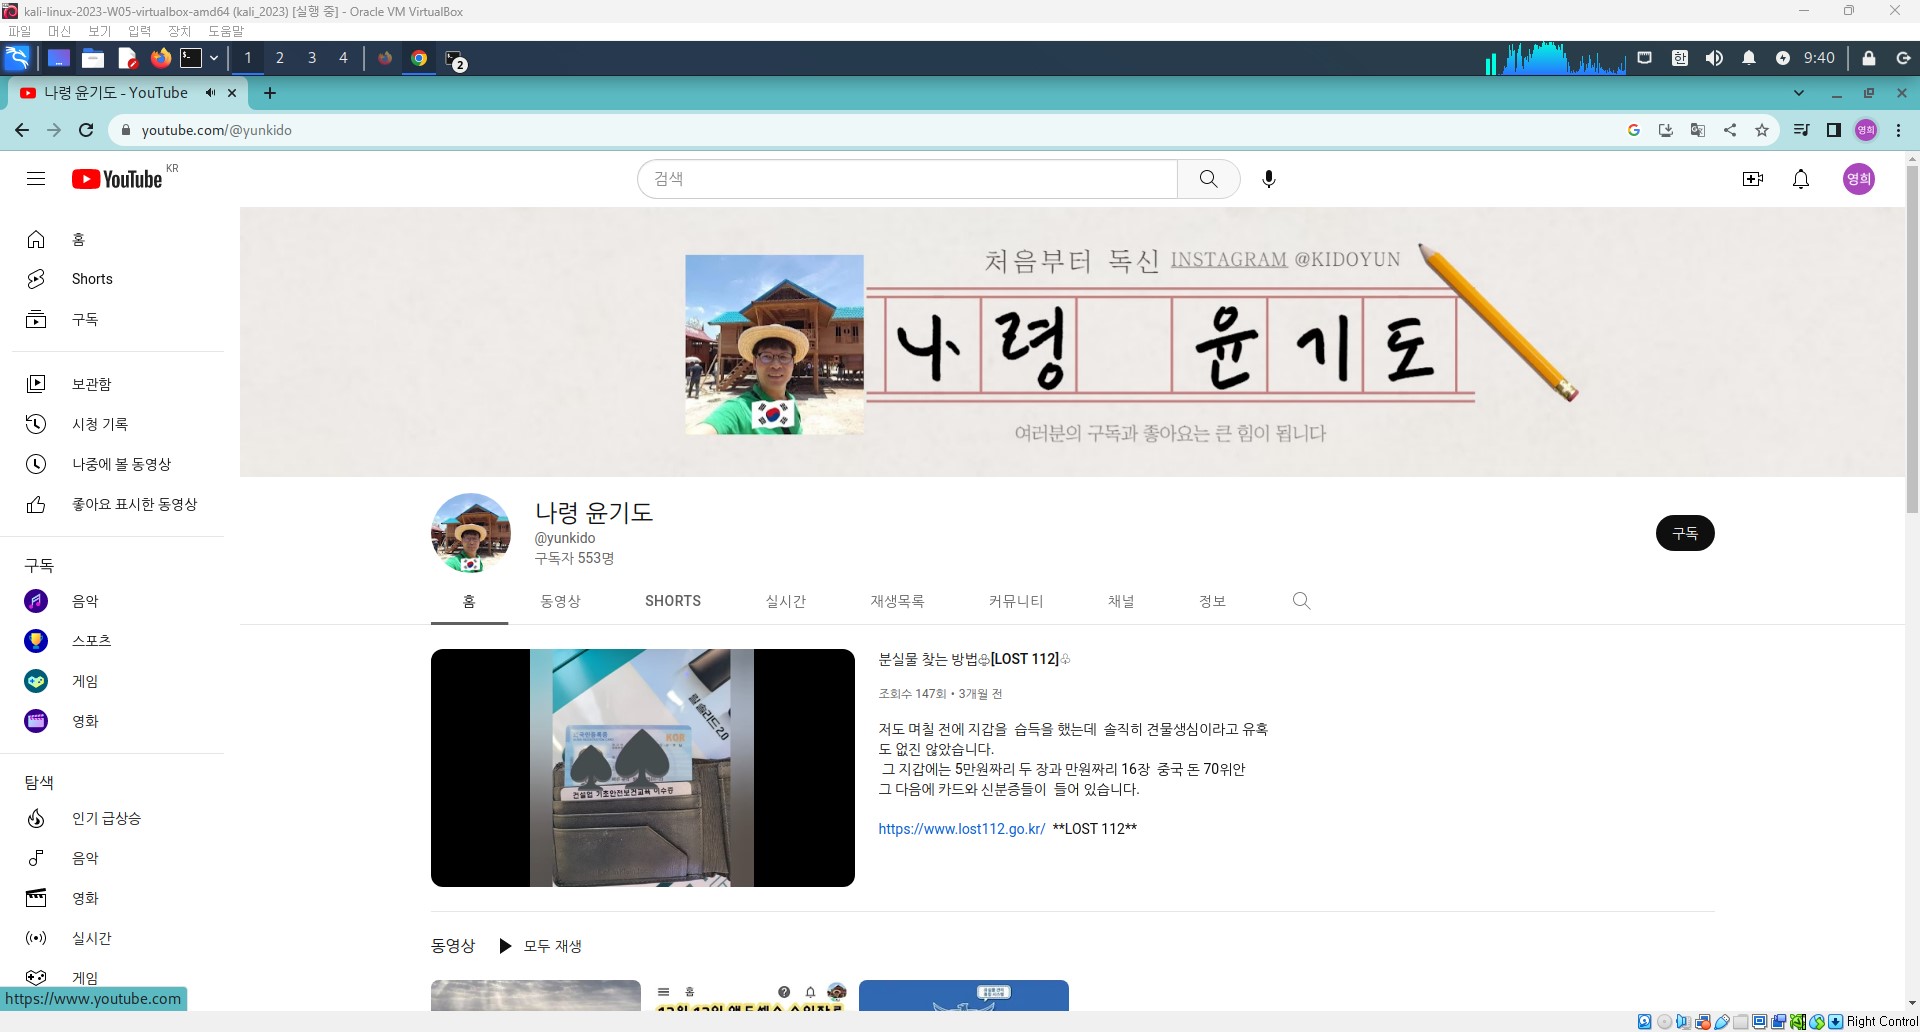Switch to the About channel tab
This screenshot has width=1920, height=1032.
1212,601
